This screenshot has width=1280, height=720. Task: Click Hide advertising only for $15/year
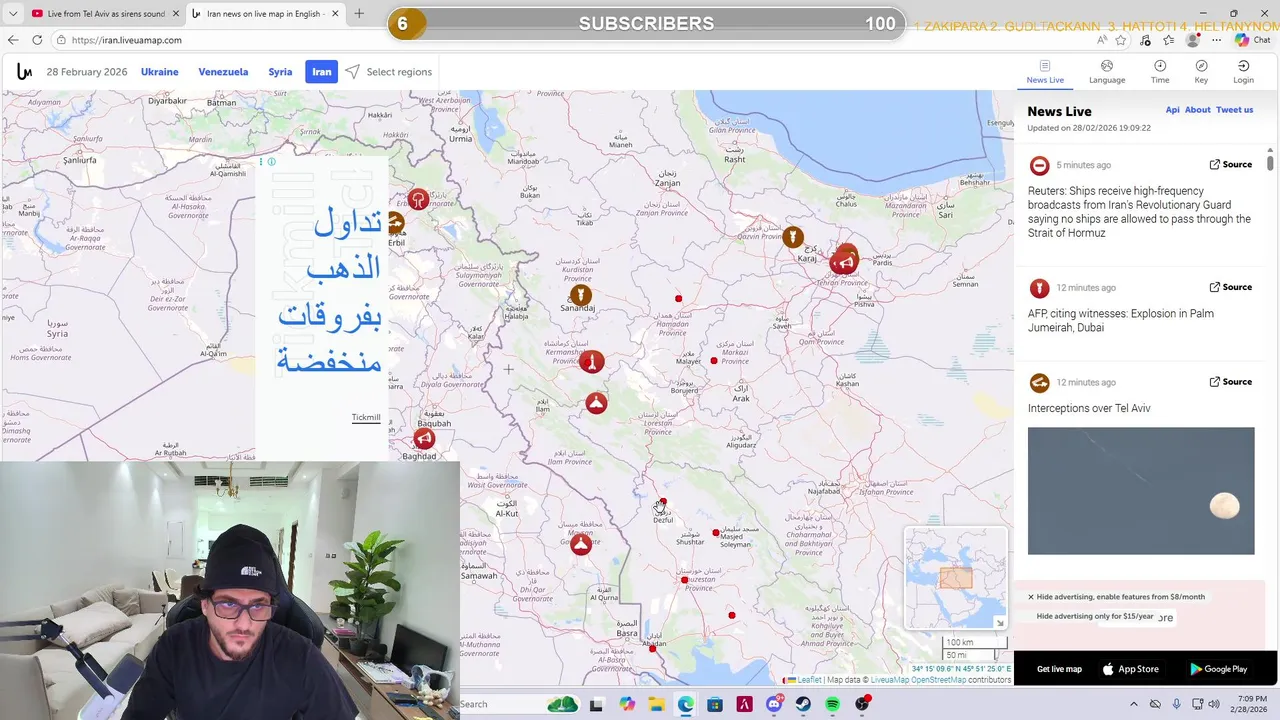(1095, 616)
